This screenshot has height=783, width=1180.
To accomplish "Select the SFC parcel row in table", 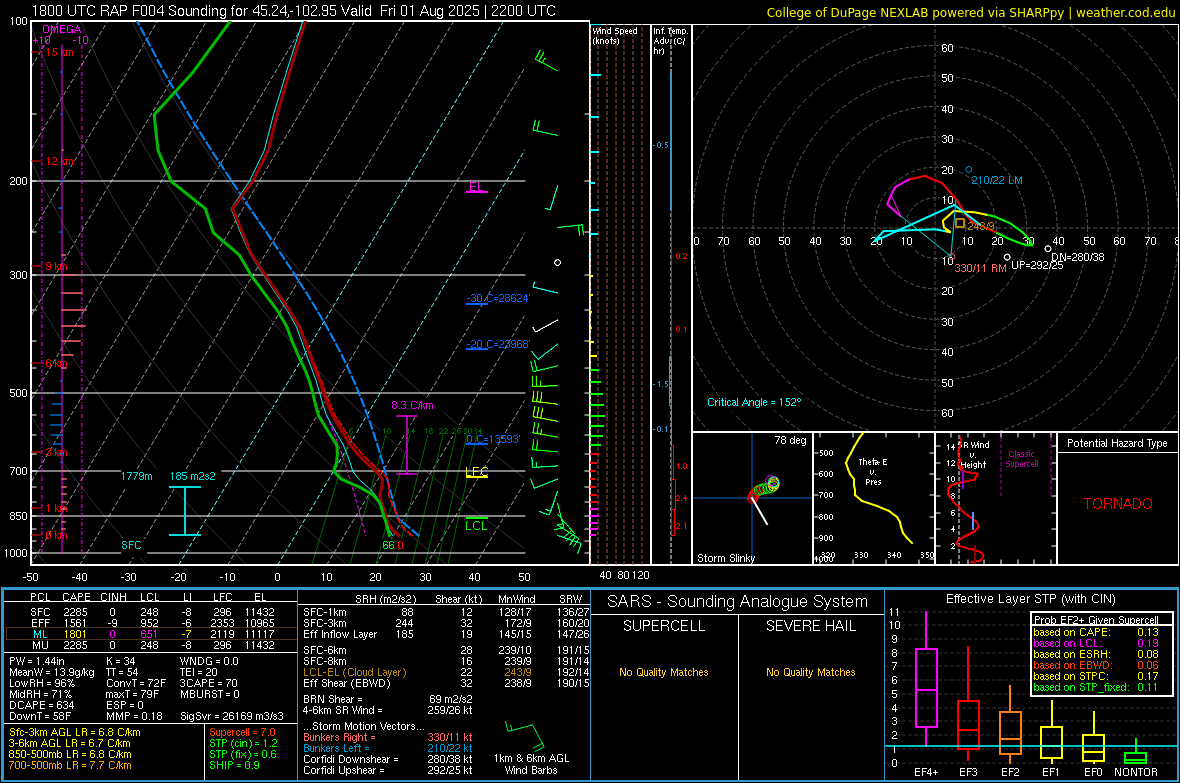I will pyautogui.click(x=151, y=612).
